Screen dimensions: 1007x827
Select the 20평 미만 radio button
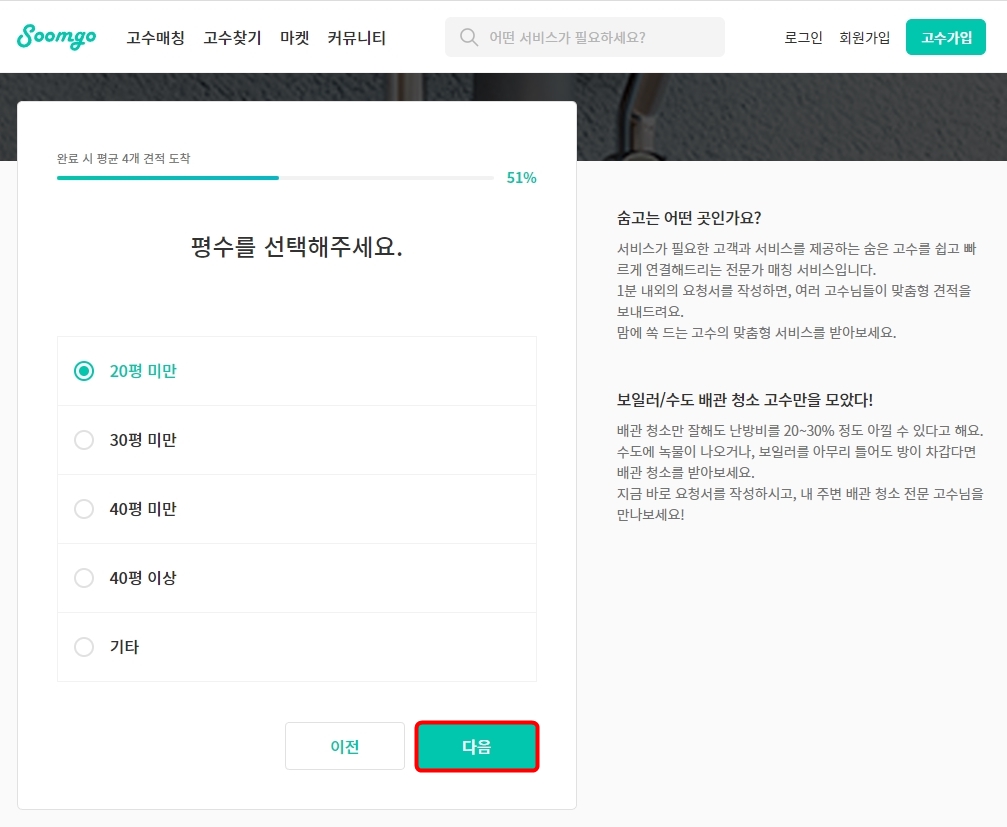pyautogui.click(x=84, y=370)
